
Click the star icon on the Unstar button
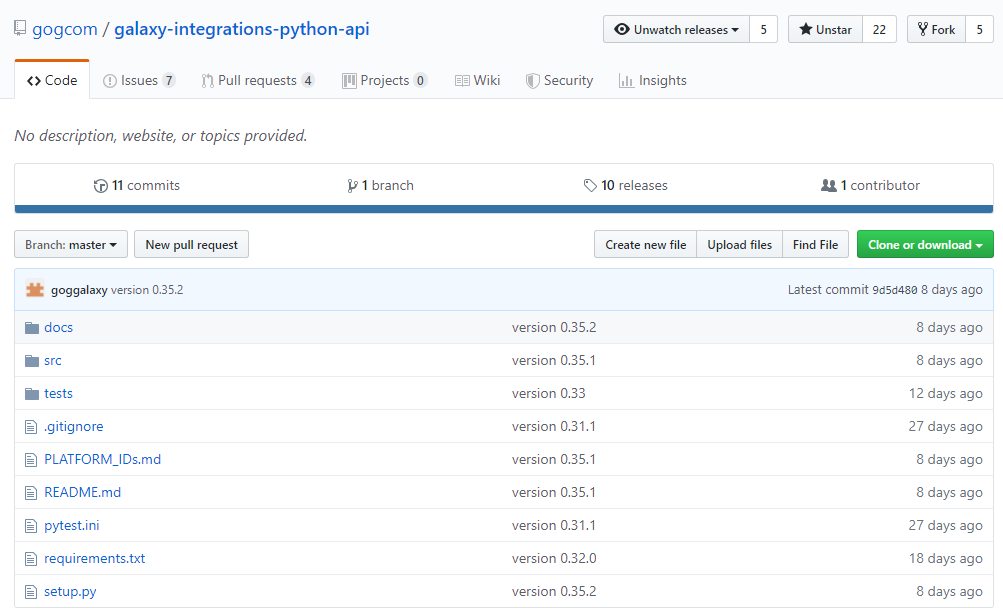805,29
